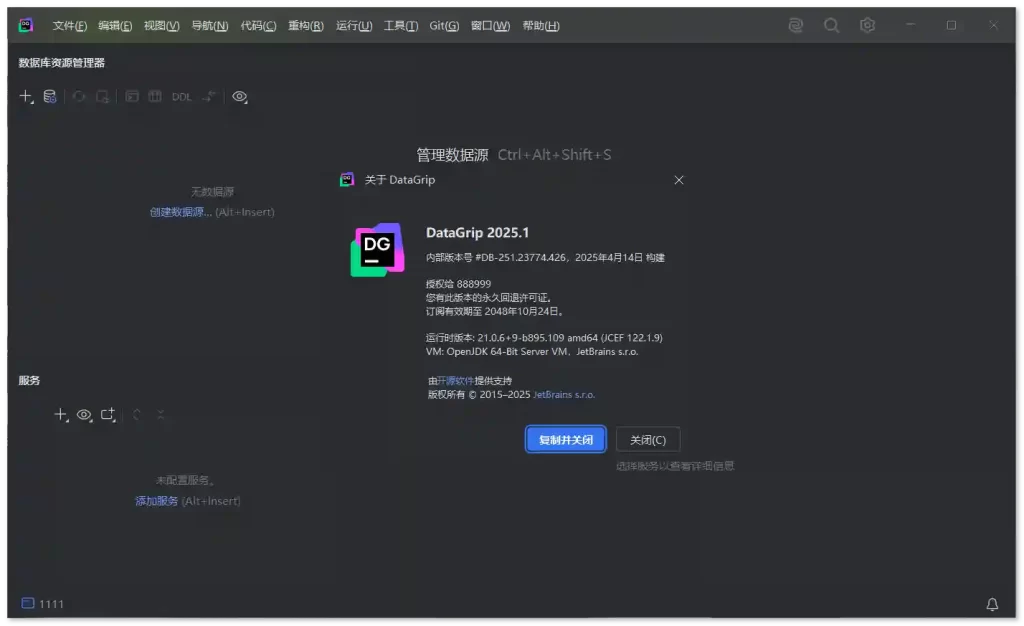
Task: Open the IDE settings gear
Action: coord(868,26)
